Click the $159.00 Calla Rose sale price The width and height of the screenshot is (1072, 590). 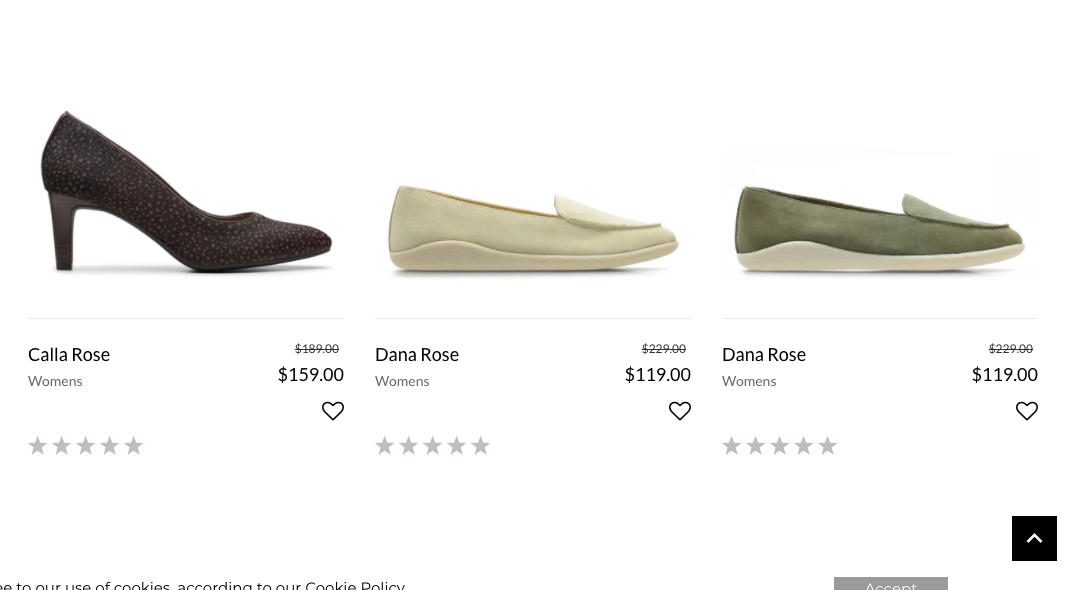click(x=310, y=374)
